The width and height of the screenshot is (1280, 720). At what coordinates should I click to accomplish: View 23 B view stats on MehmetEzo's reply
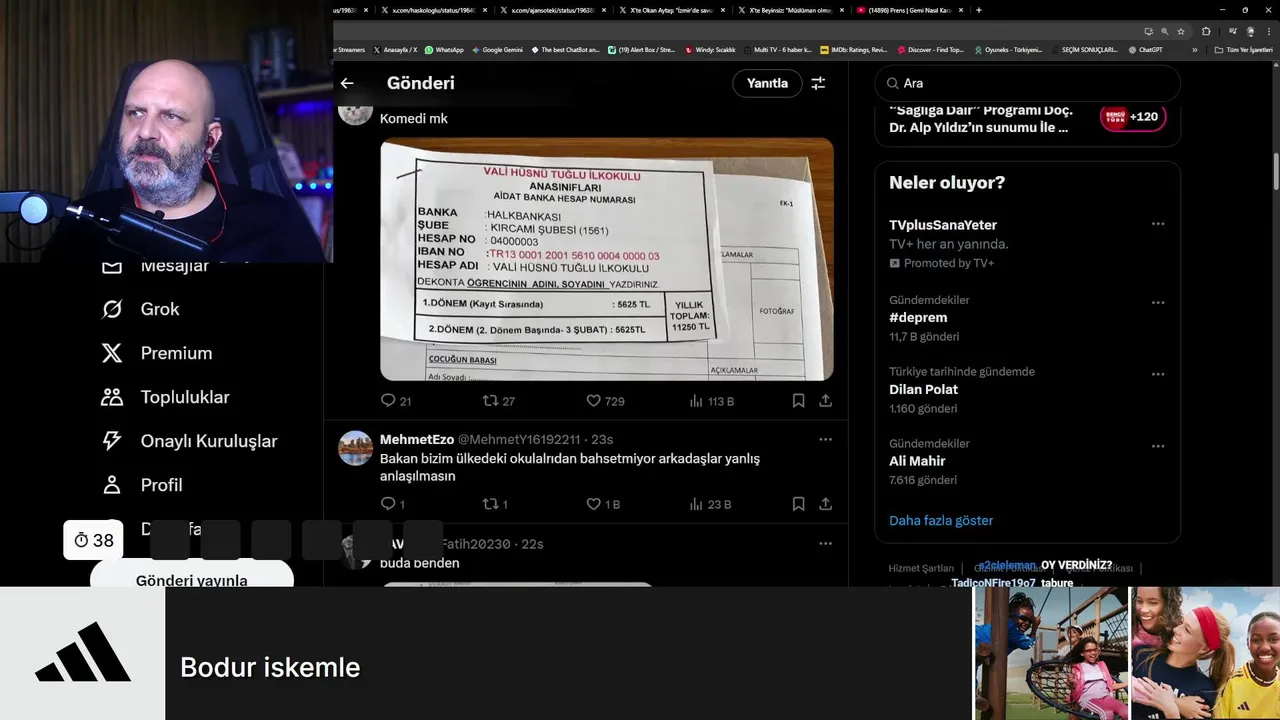click(x=710, y=505)
